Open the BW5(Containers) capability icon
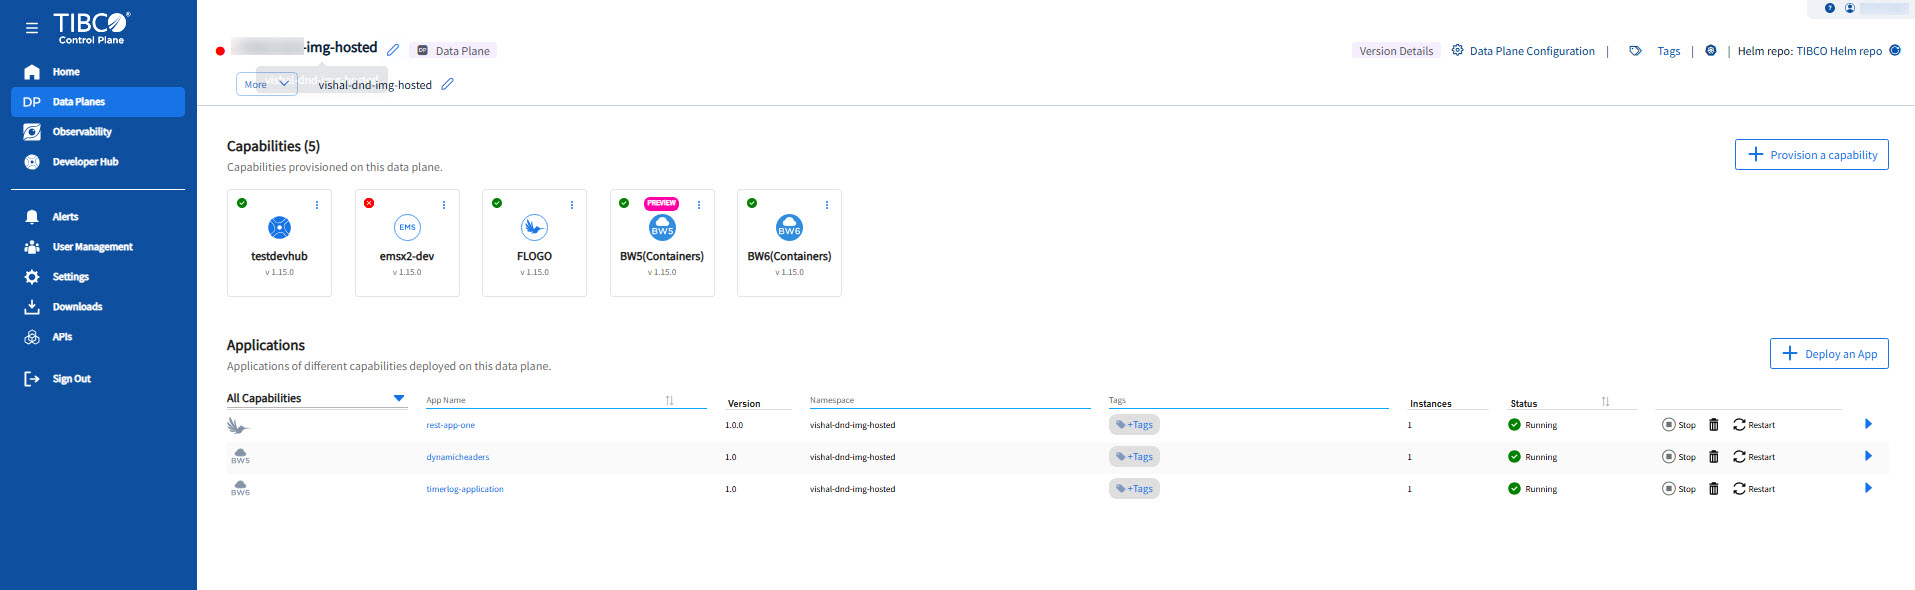Screen dimensions: 1915x590 (x=662, y=228)
